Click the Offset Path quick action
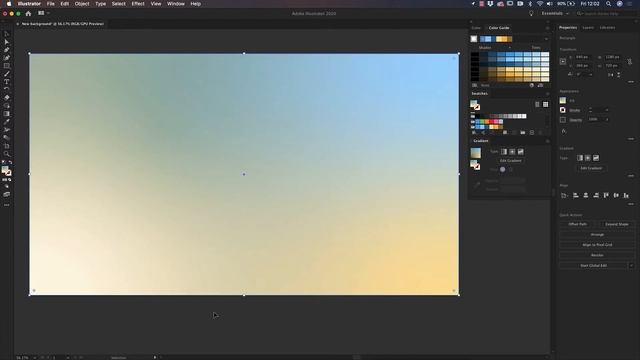 click(578, 224)
